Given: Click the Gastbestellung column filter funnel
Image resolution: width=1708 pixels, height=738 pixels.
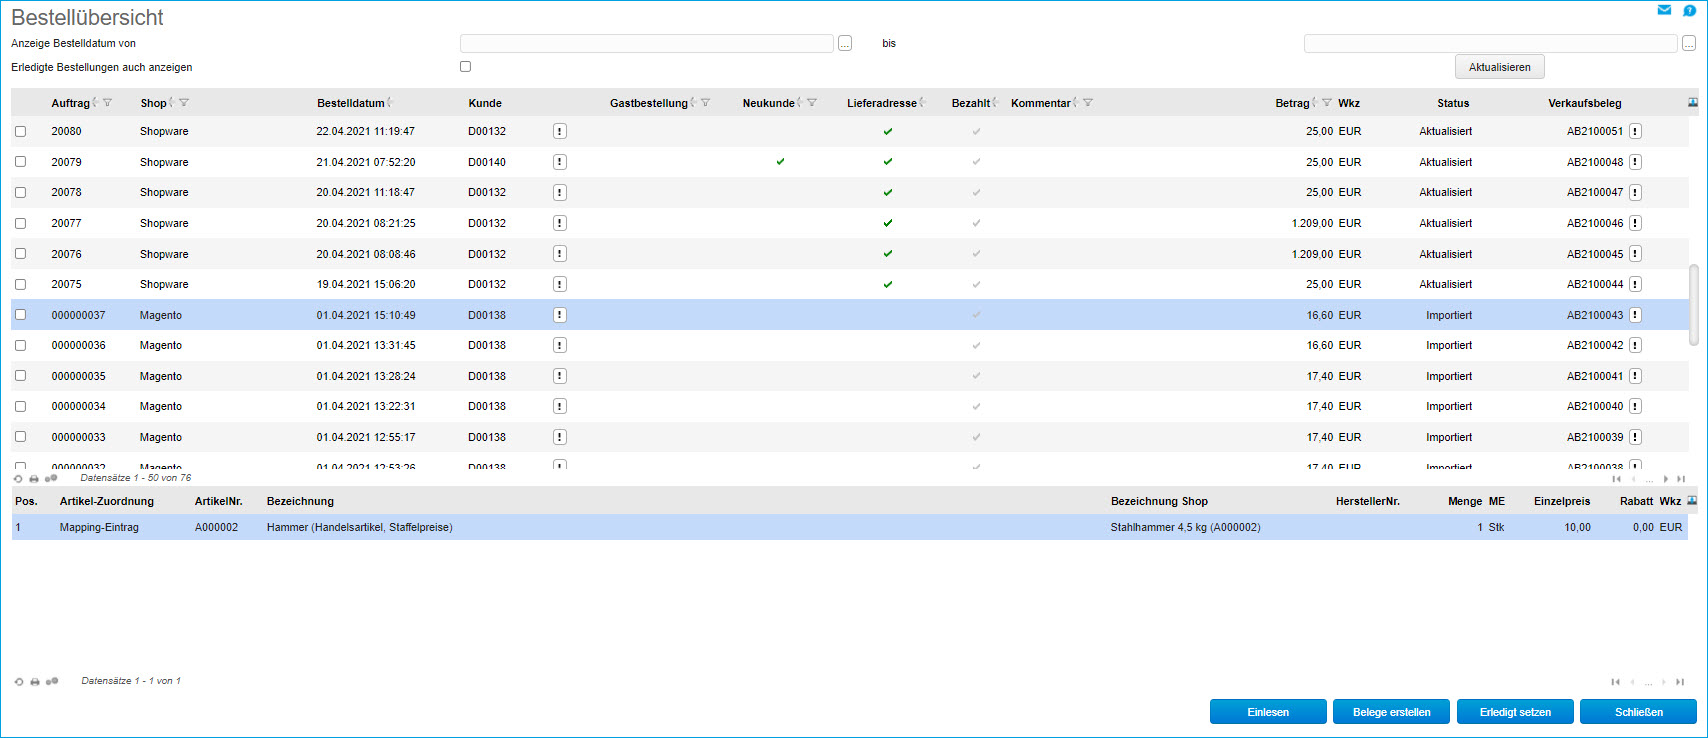Looking at the screenshot, I should (705, 103).
